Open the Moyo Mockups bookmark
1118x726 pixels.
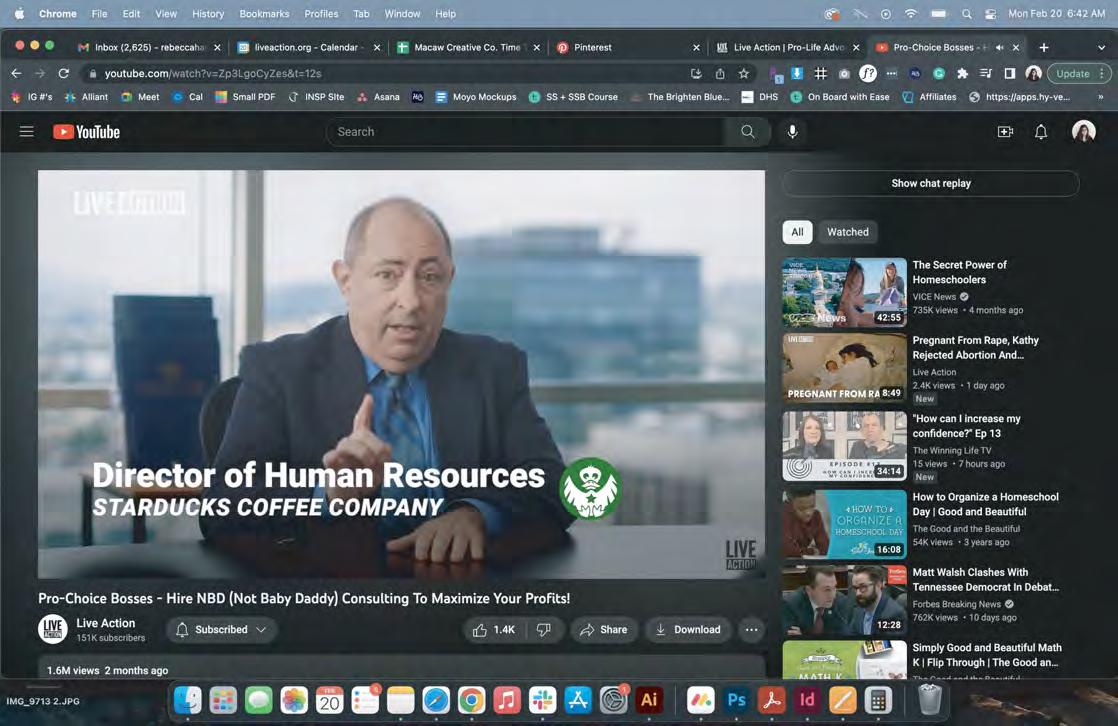(x=476, y=97)
